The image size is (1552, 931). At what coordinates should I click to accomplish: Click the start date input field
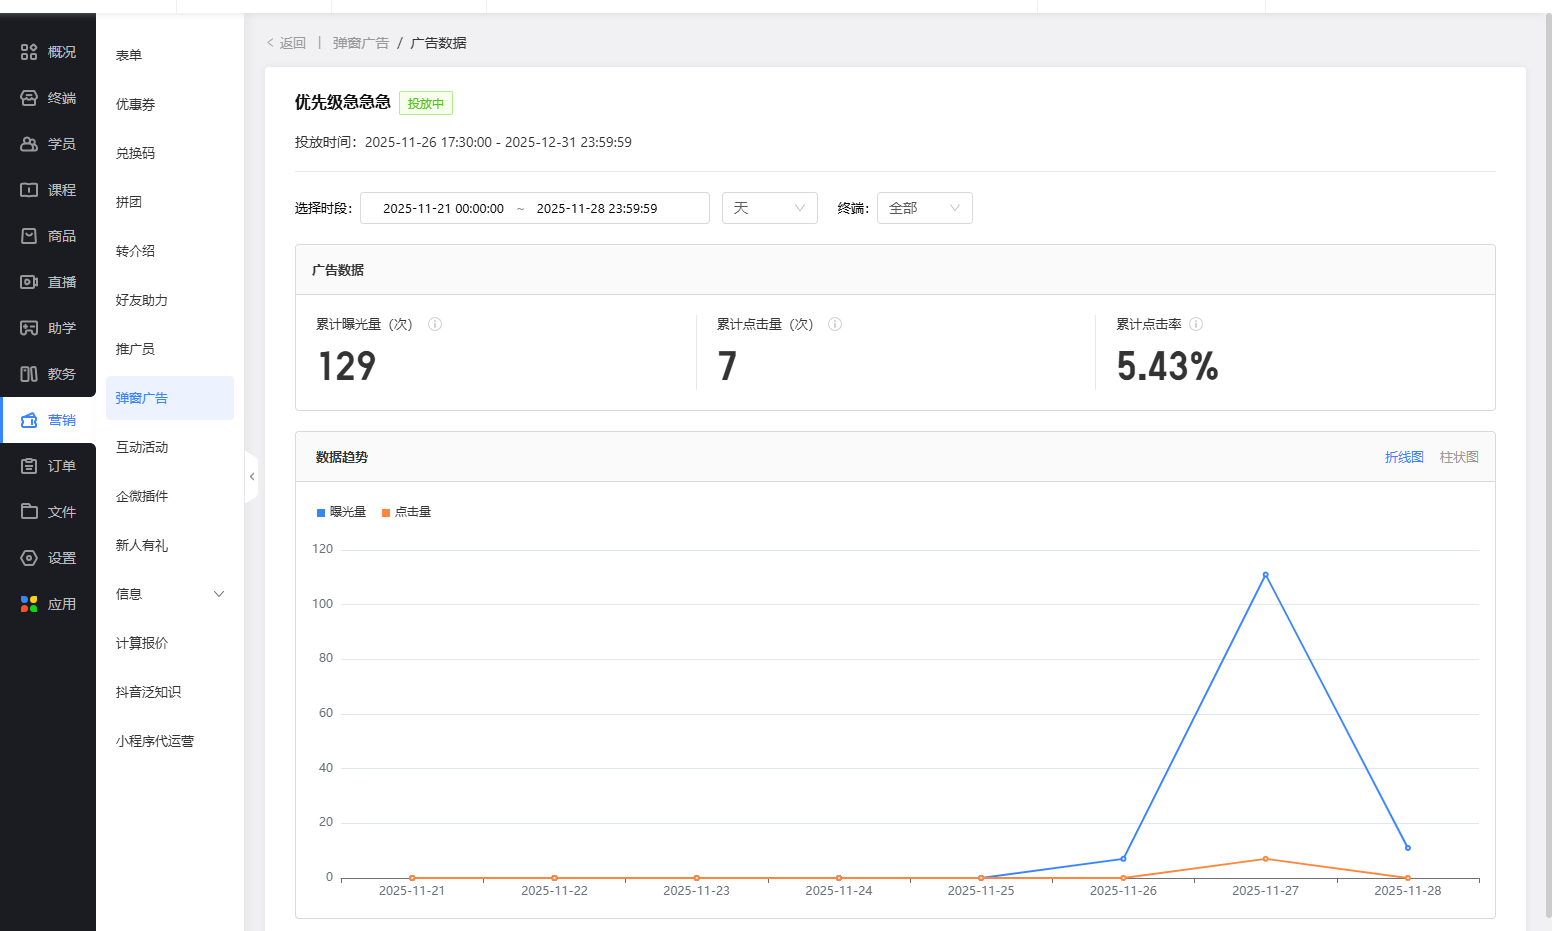coord(443,208)
